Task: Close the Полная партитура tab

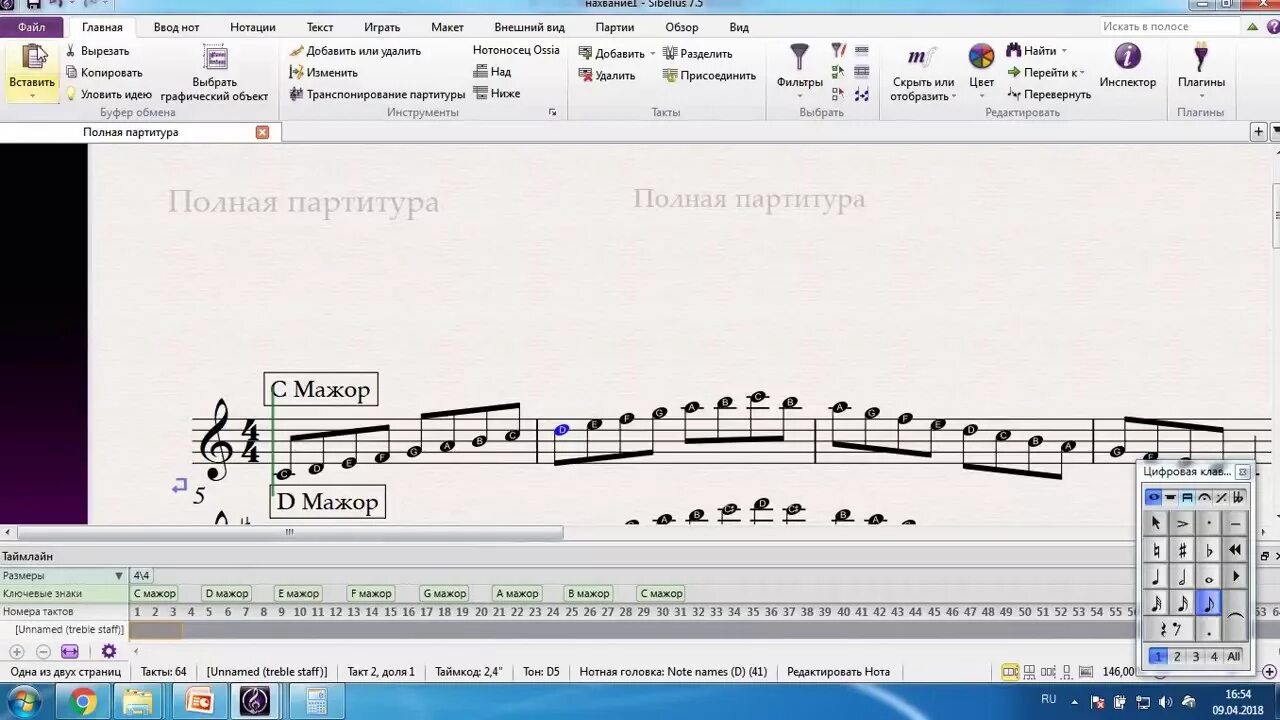Action: click(x=262, y=132)
